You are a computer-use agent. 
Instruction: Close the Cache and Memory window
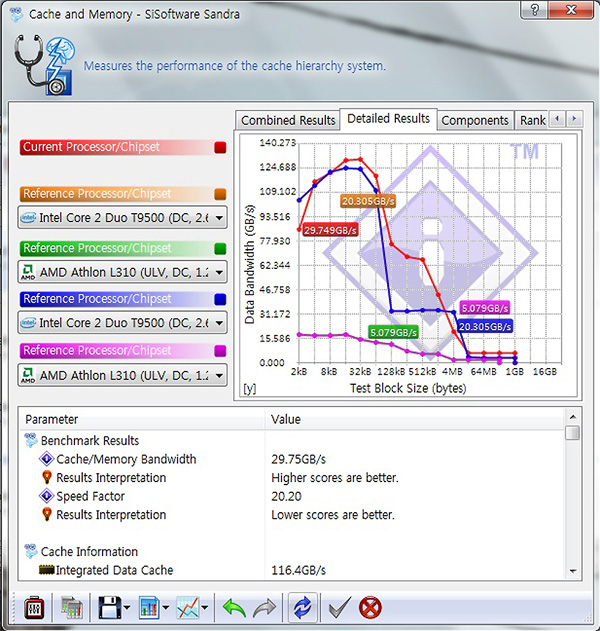[571, 10]
